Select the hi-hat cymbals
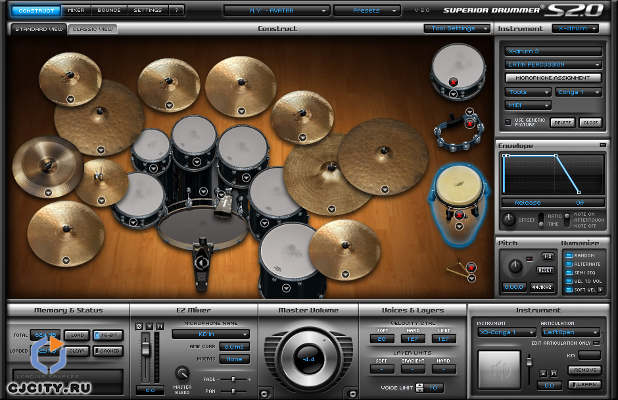The height and width of the screenshot is (400, 618). 102,182
